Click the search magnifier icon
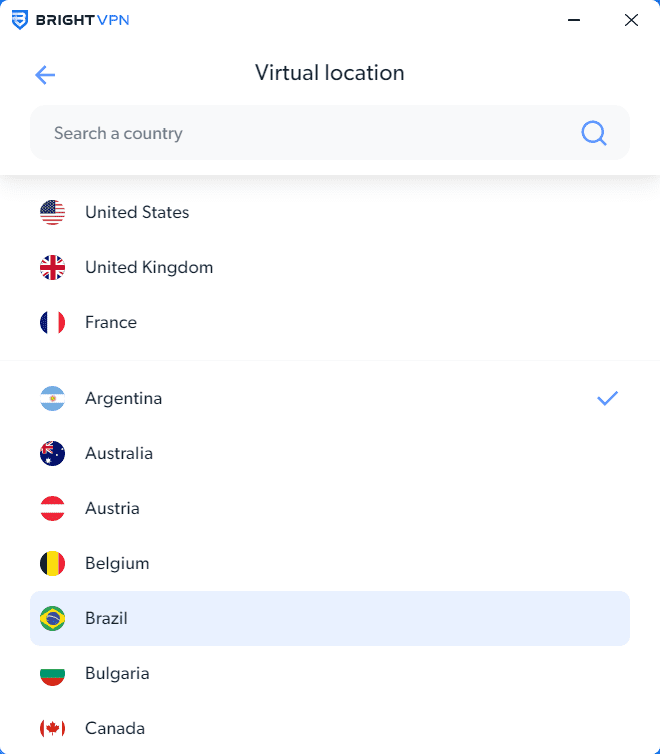 tap(594, 133)
